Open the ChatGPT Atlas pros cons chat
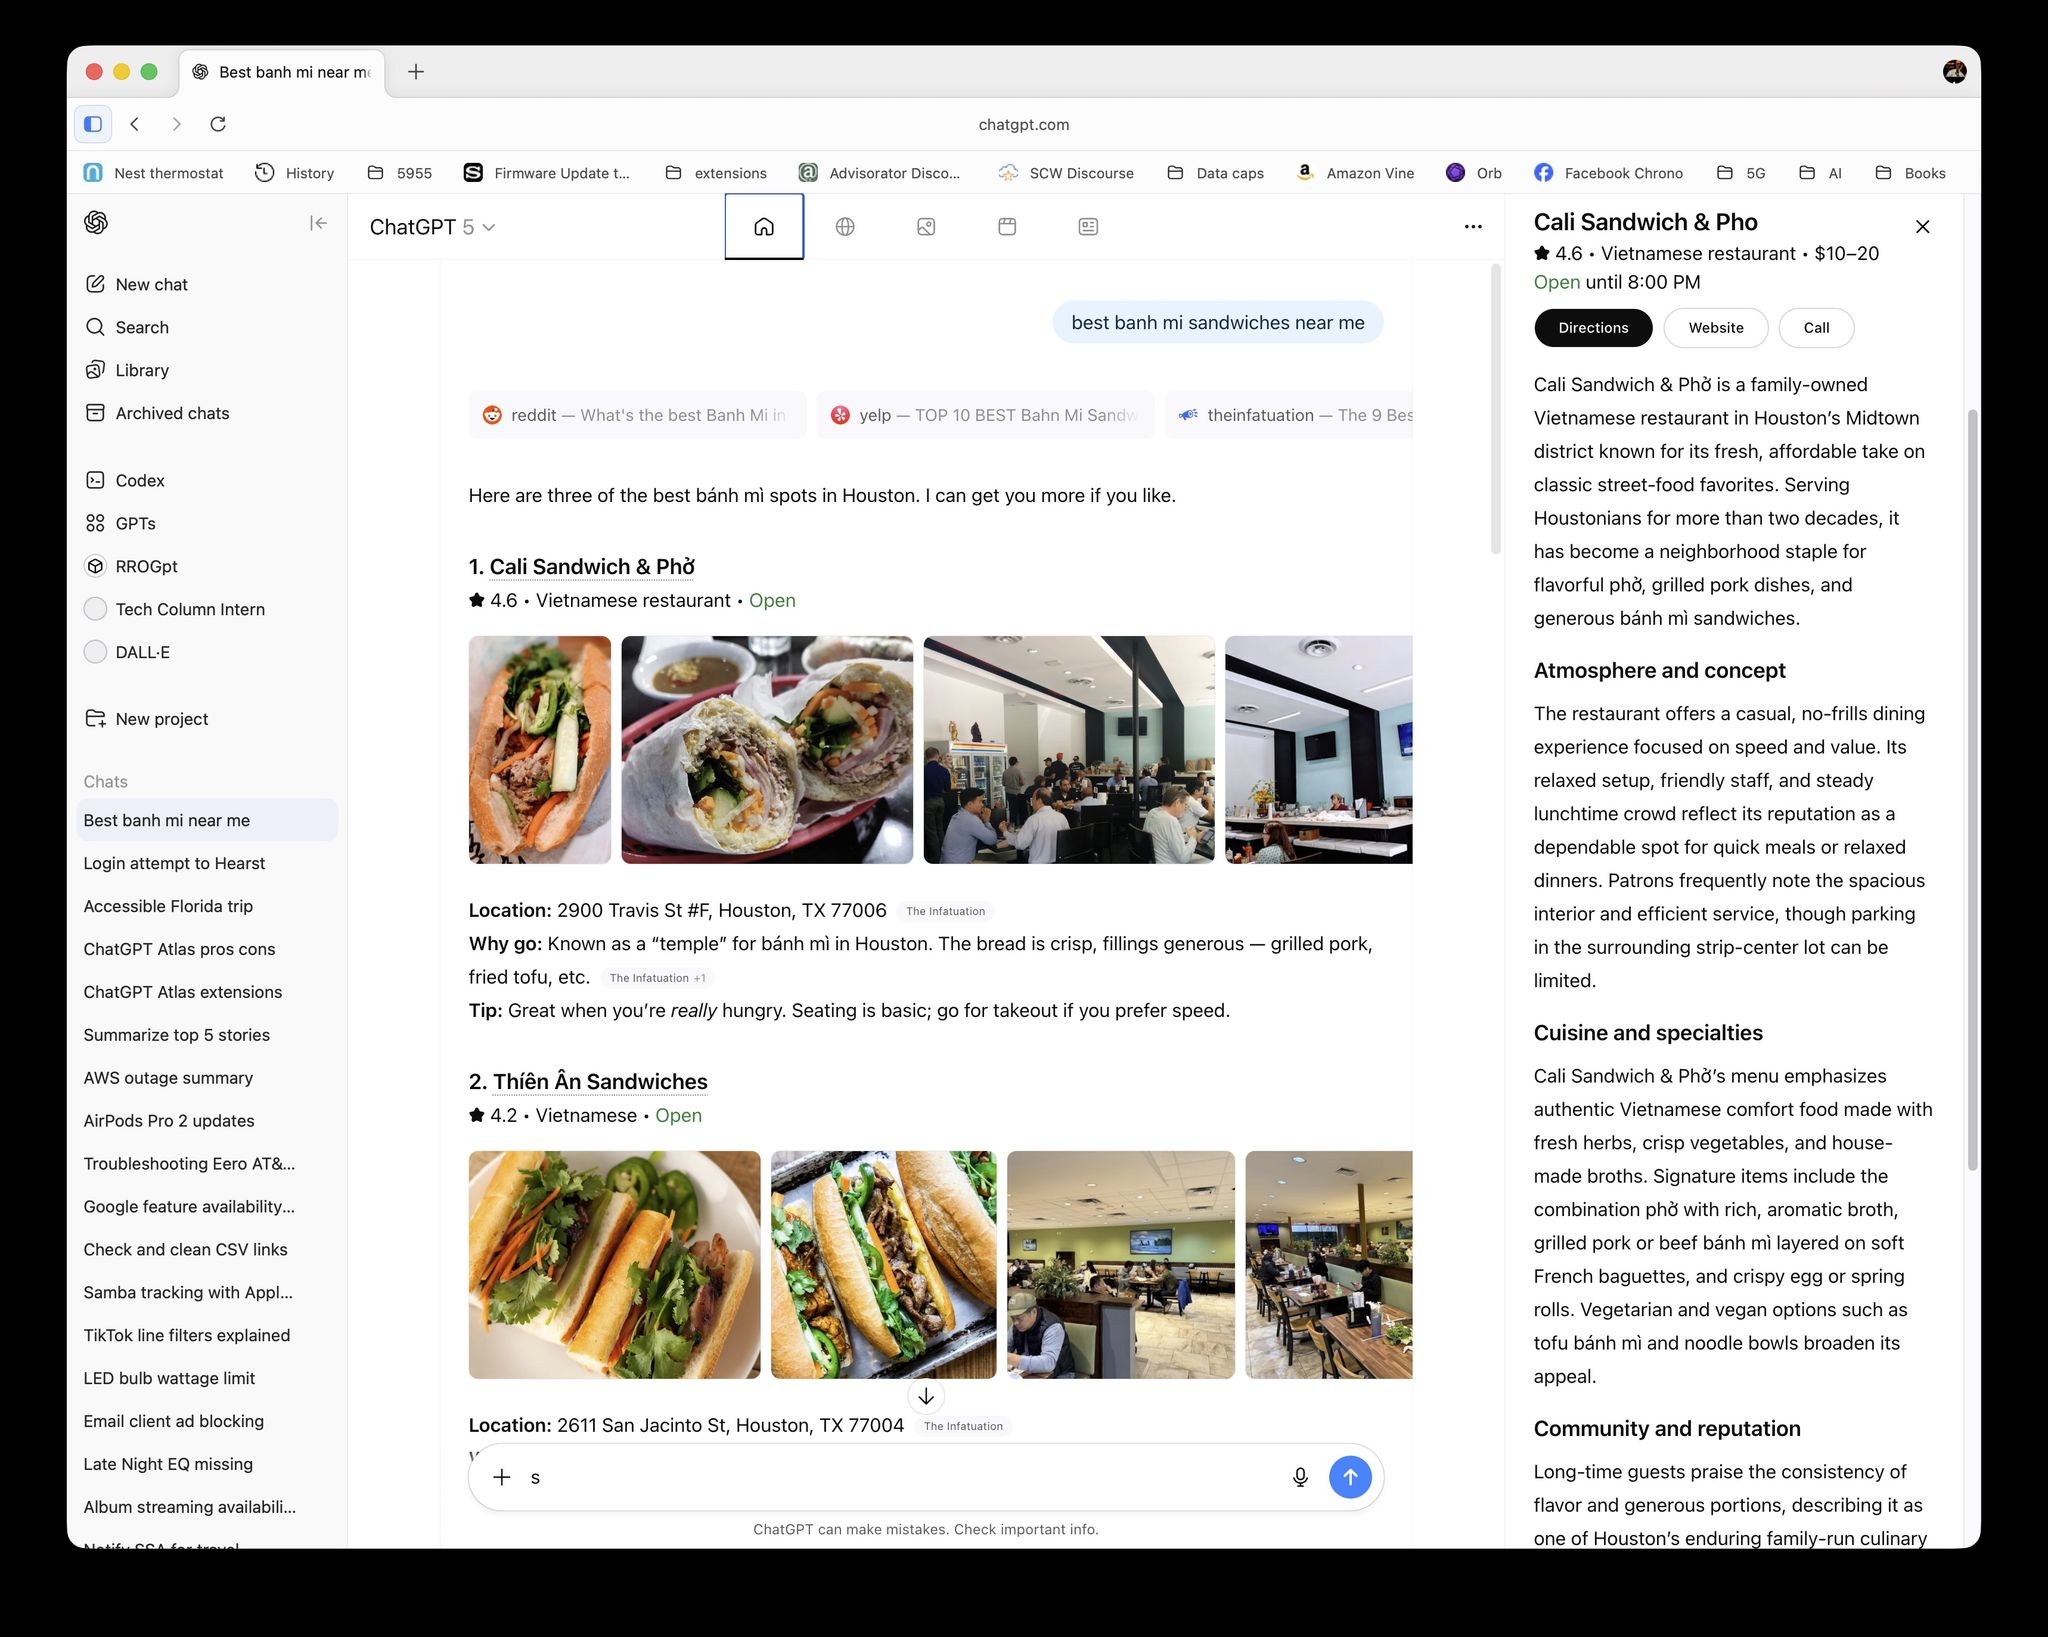 click(179, 949)
